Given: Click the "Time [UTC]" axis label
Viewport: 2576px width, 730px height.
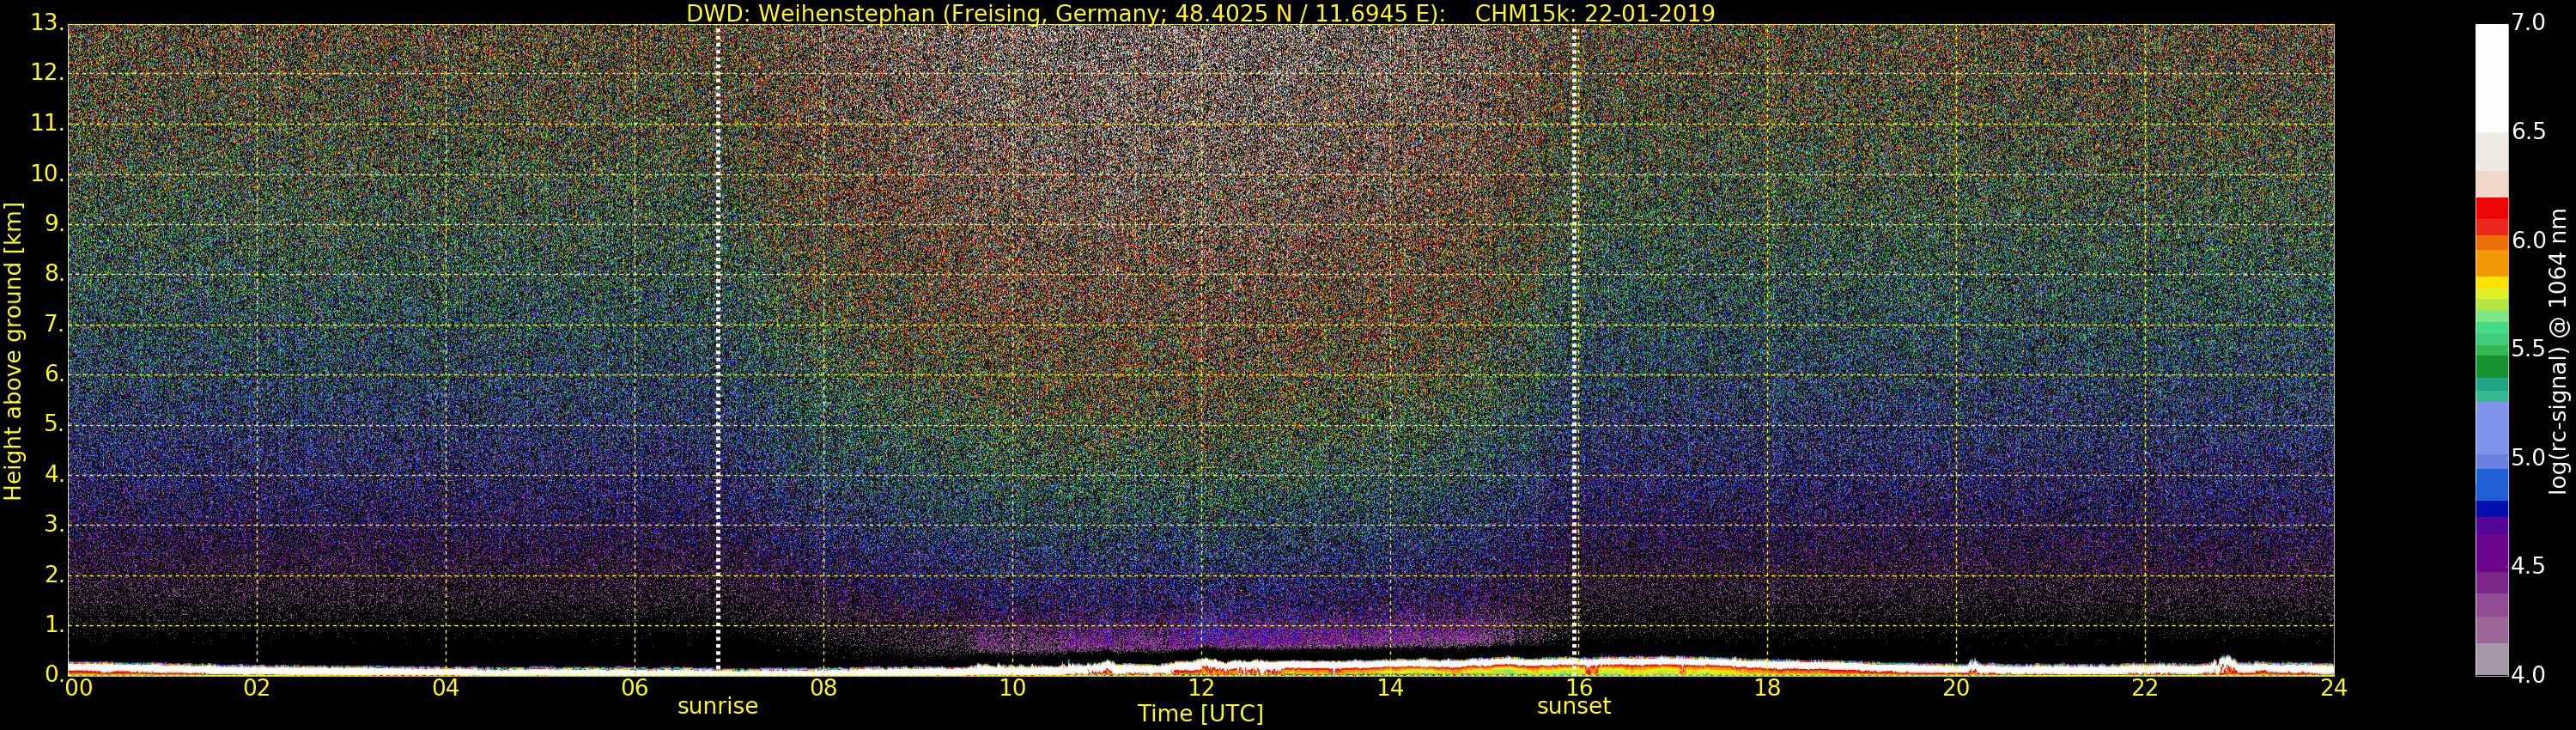Looking at the screenshot, I should 1200,714.
